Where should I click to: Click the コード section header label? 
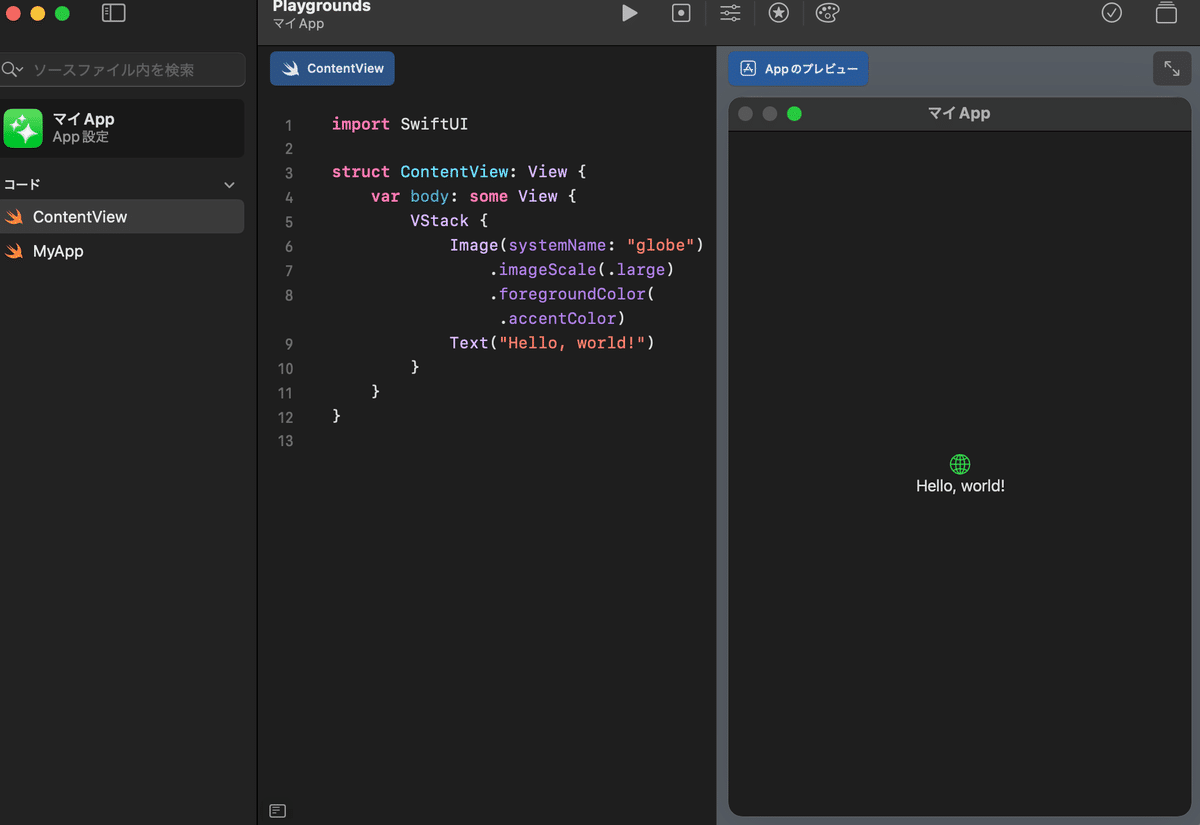(22, 185)
